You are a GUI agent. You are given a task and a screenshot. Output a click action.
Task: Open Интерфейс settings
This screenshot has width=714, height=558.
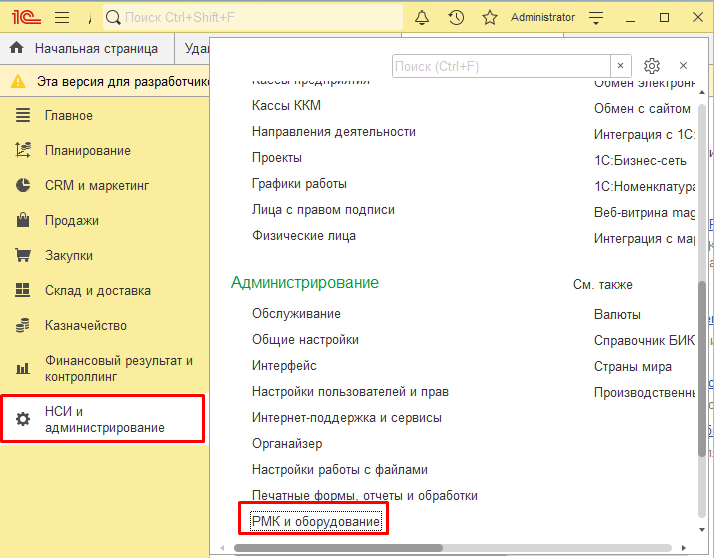click(x=284, y=365)
